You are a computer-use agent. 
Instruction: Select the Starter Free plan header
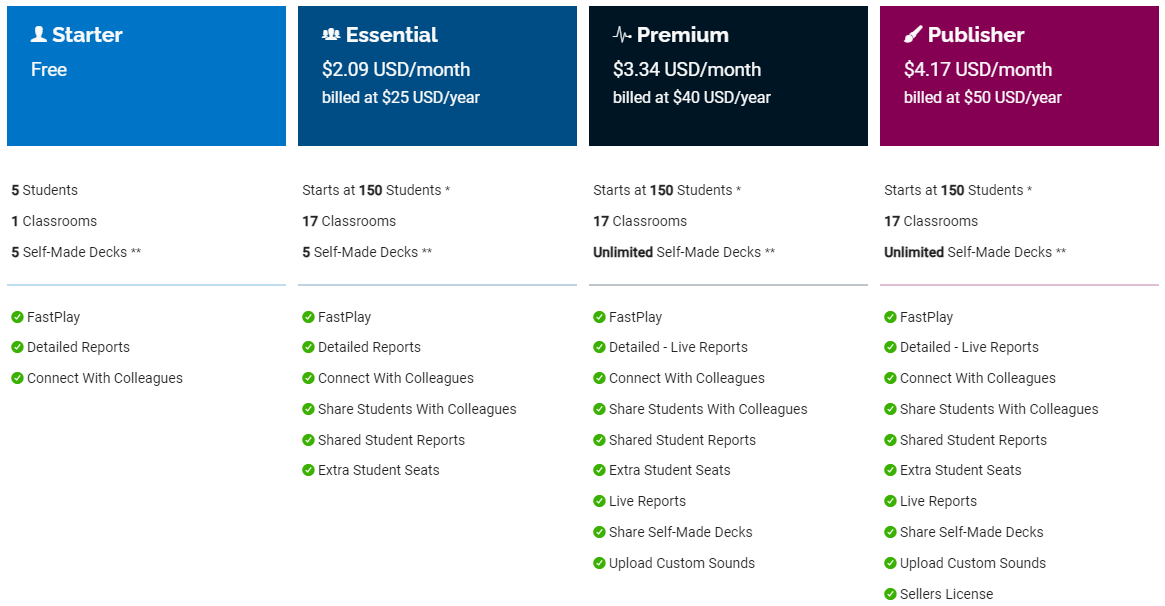(x=146, y=76)
